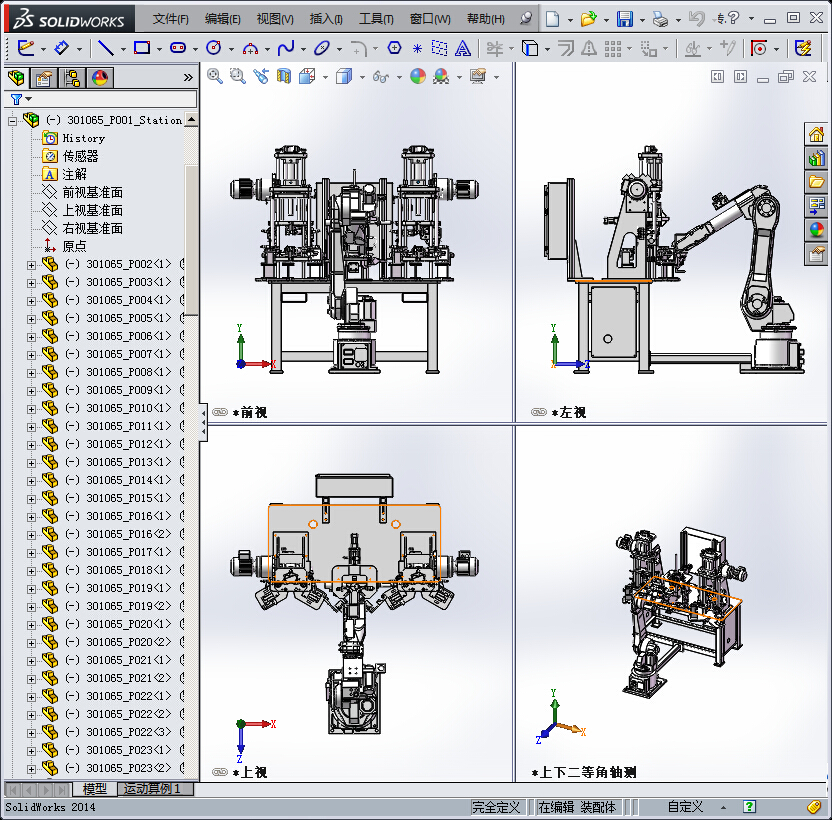Click the 自定义 status bar button

tap(686, 807)
